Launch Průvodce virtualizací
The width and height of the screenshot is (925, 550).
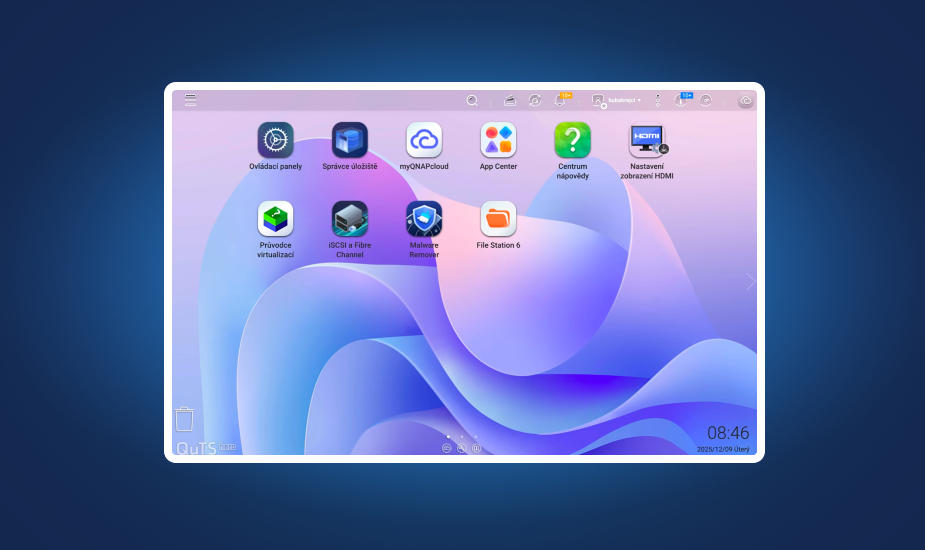tap(275, 219)
